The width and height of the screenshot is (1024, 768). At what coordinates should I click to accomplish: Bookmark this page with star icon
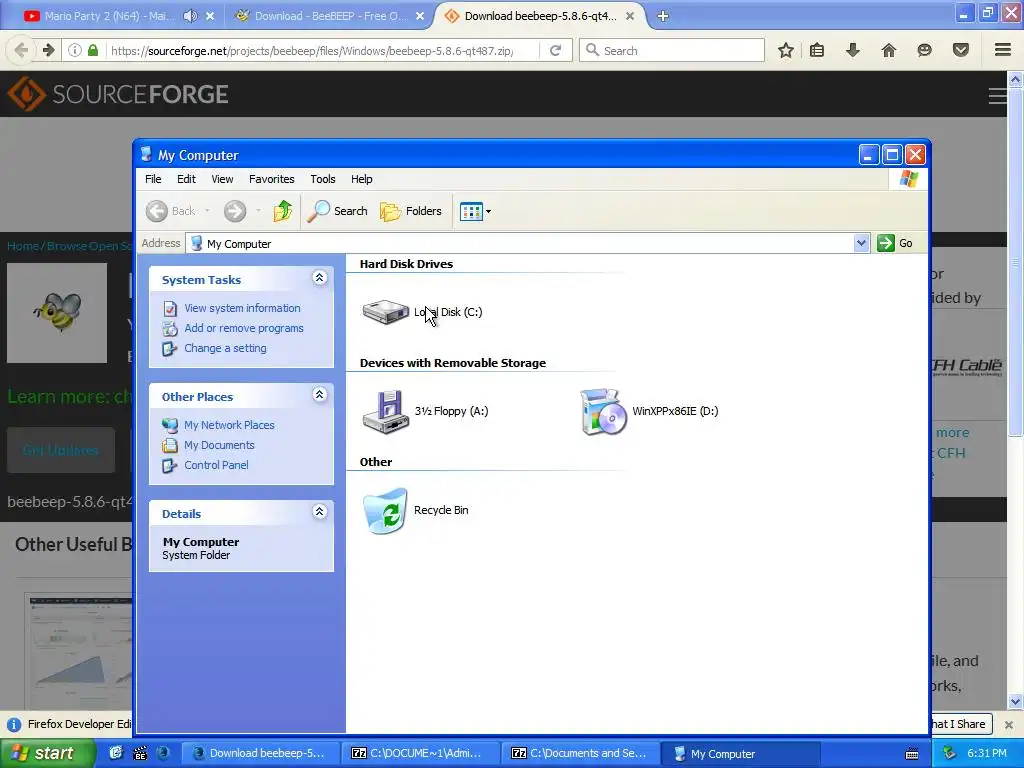click(x=786, y=50)
